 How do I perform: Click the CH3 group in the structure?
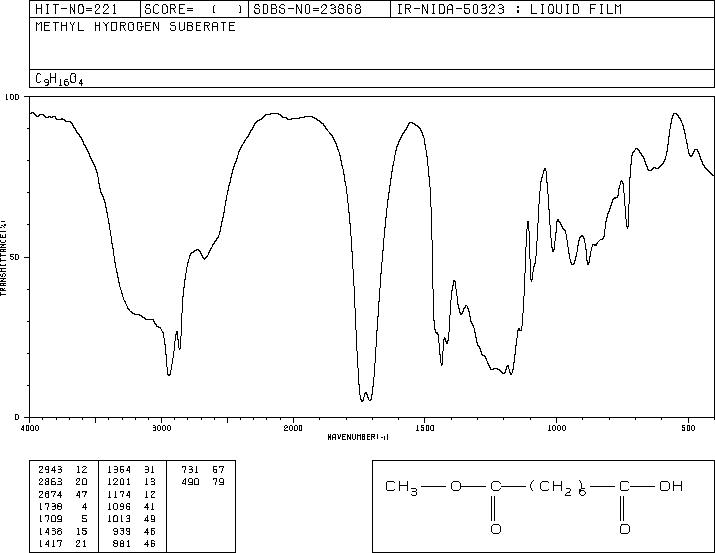point(401,487)
